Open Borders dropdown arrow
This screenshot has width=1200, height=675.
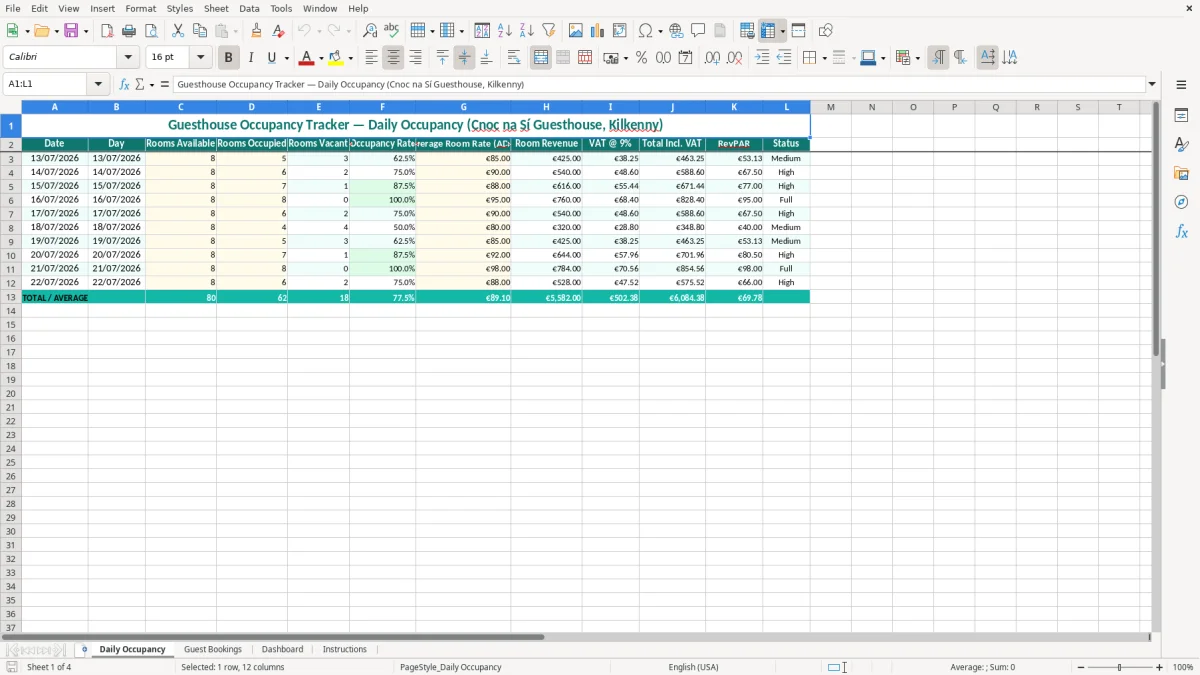(x=824, y=58)
